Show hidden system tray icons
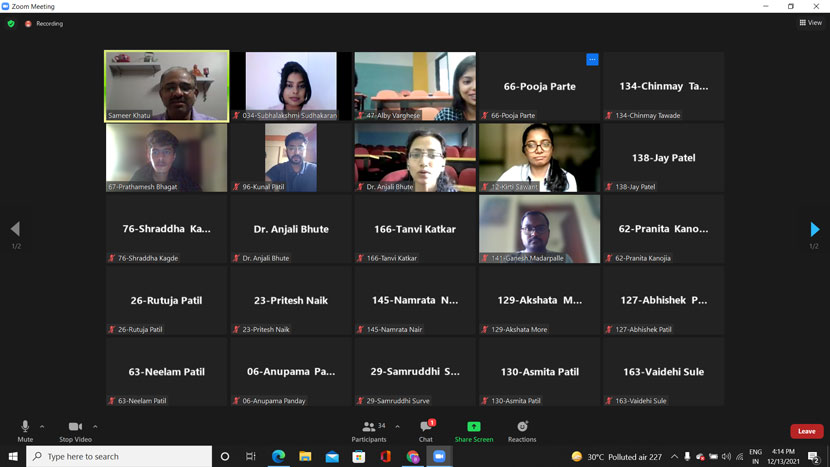Viewport: 830px width, 467px height. tap(674, 456)
